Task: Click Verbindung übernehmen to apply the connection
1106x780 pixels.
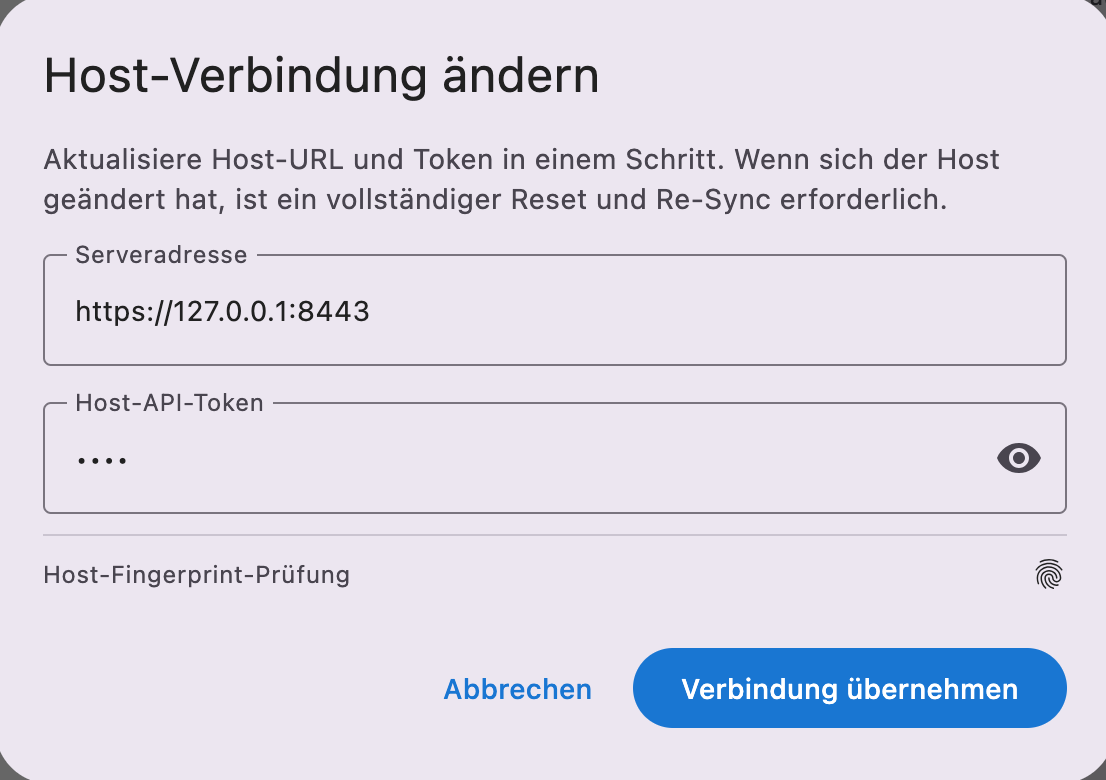Action: tap(849, 688)
